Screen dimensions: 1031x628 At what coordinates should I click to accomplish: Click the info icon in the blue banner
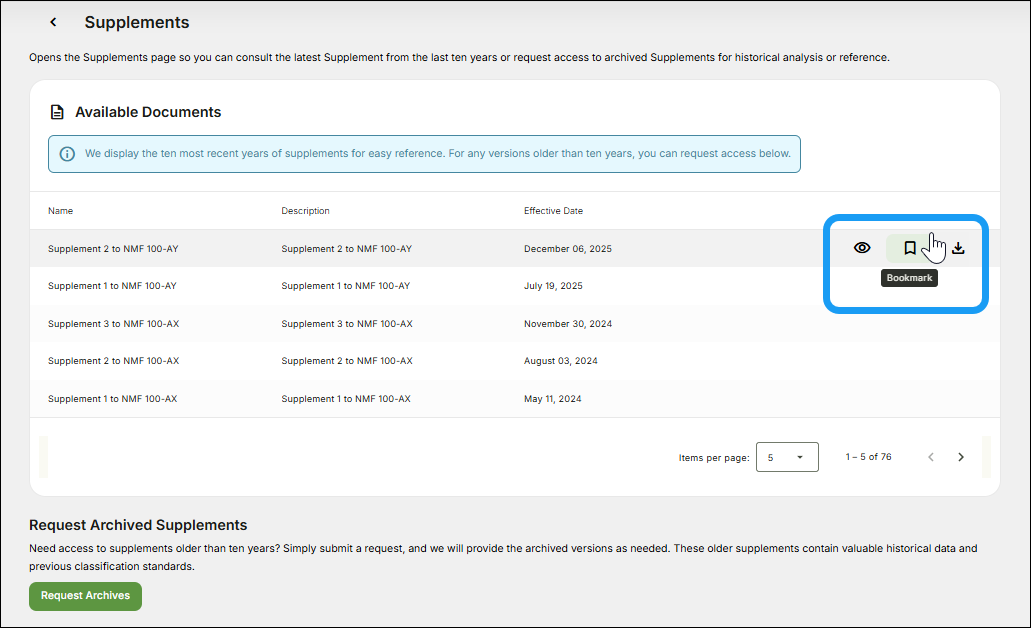tap(67, 154)
